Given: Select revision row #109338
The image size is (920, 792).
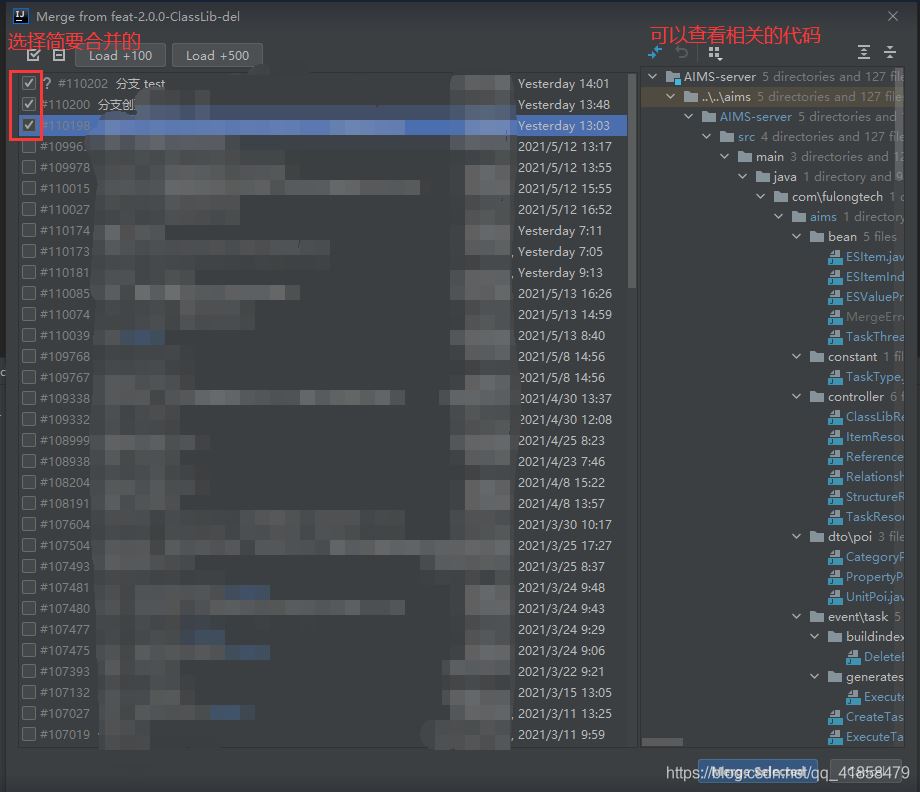Looking at the screenshot, I should click(323, 398).
